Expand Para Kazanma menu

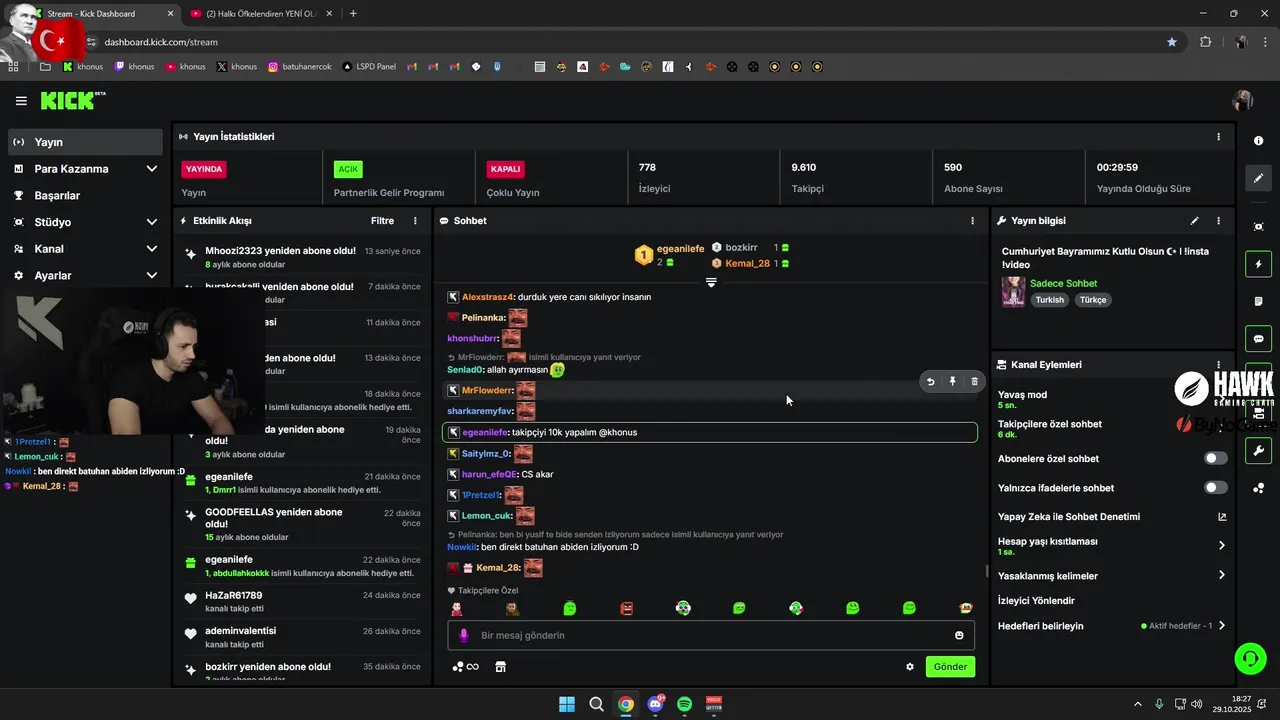[152, 169]
